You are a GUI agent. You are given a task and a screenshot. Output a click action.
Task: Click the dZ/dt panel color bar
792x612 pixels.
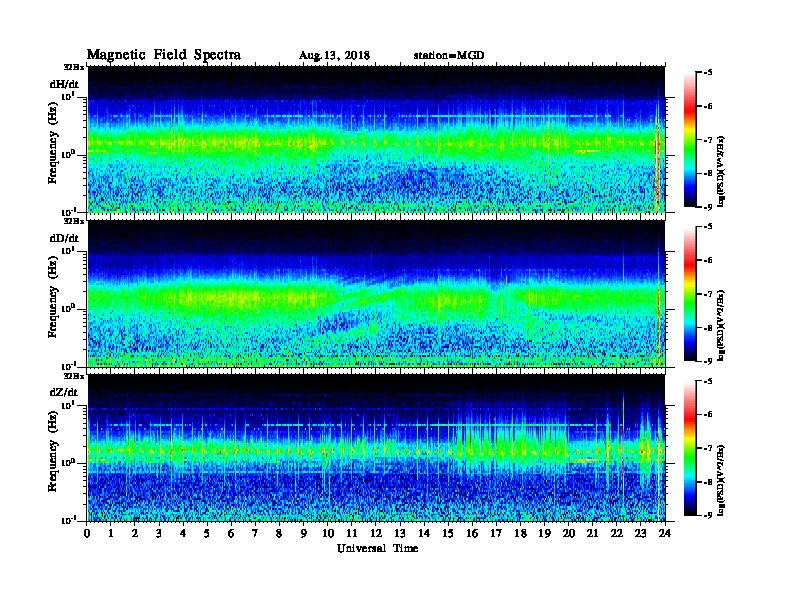(x=689, y=447)
